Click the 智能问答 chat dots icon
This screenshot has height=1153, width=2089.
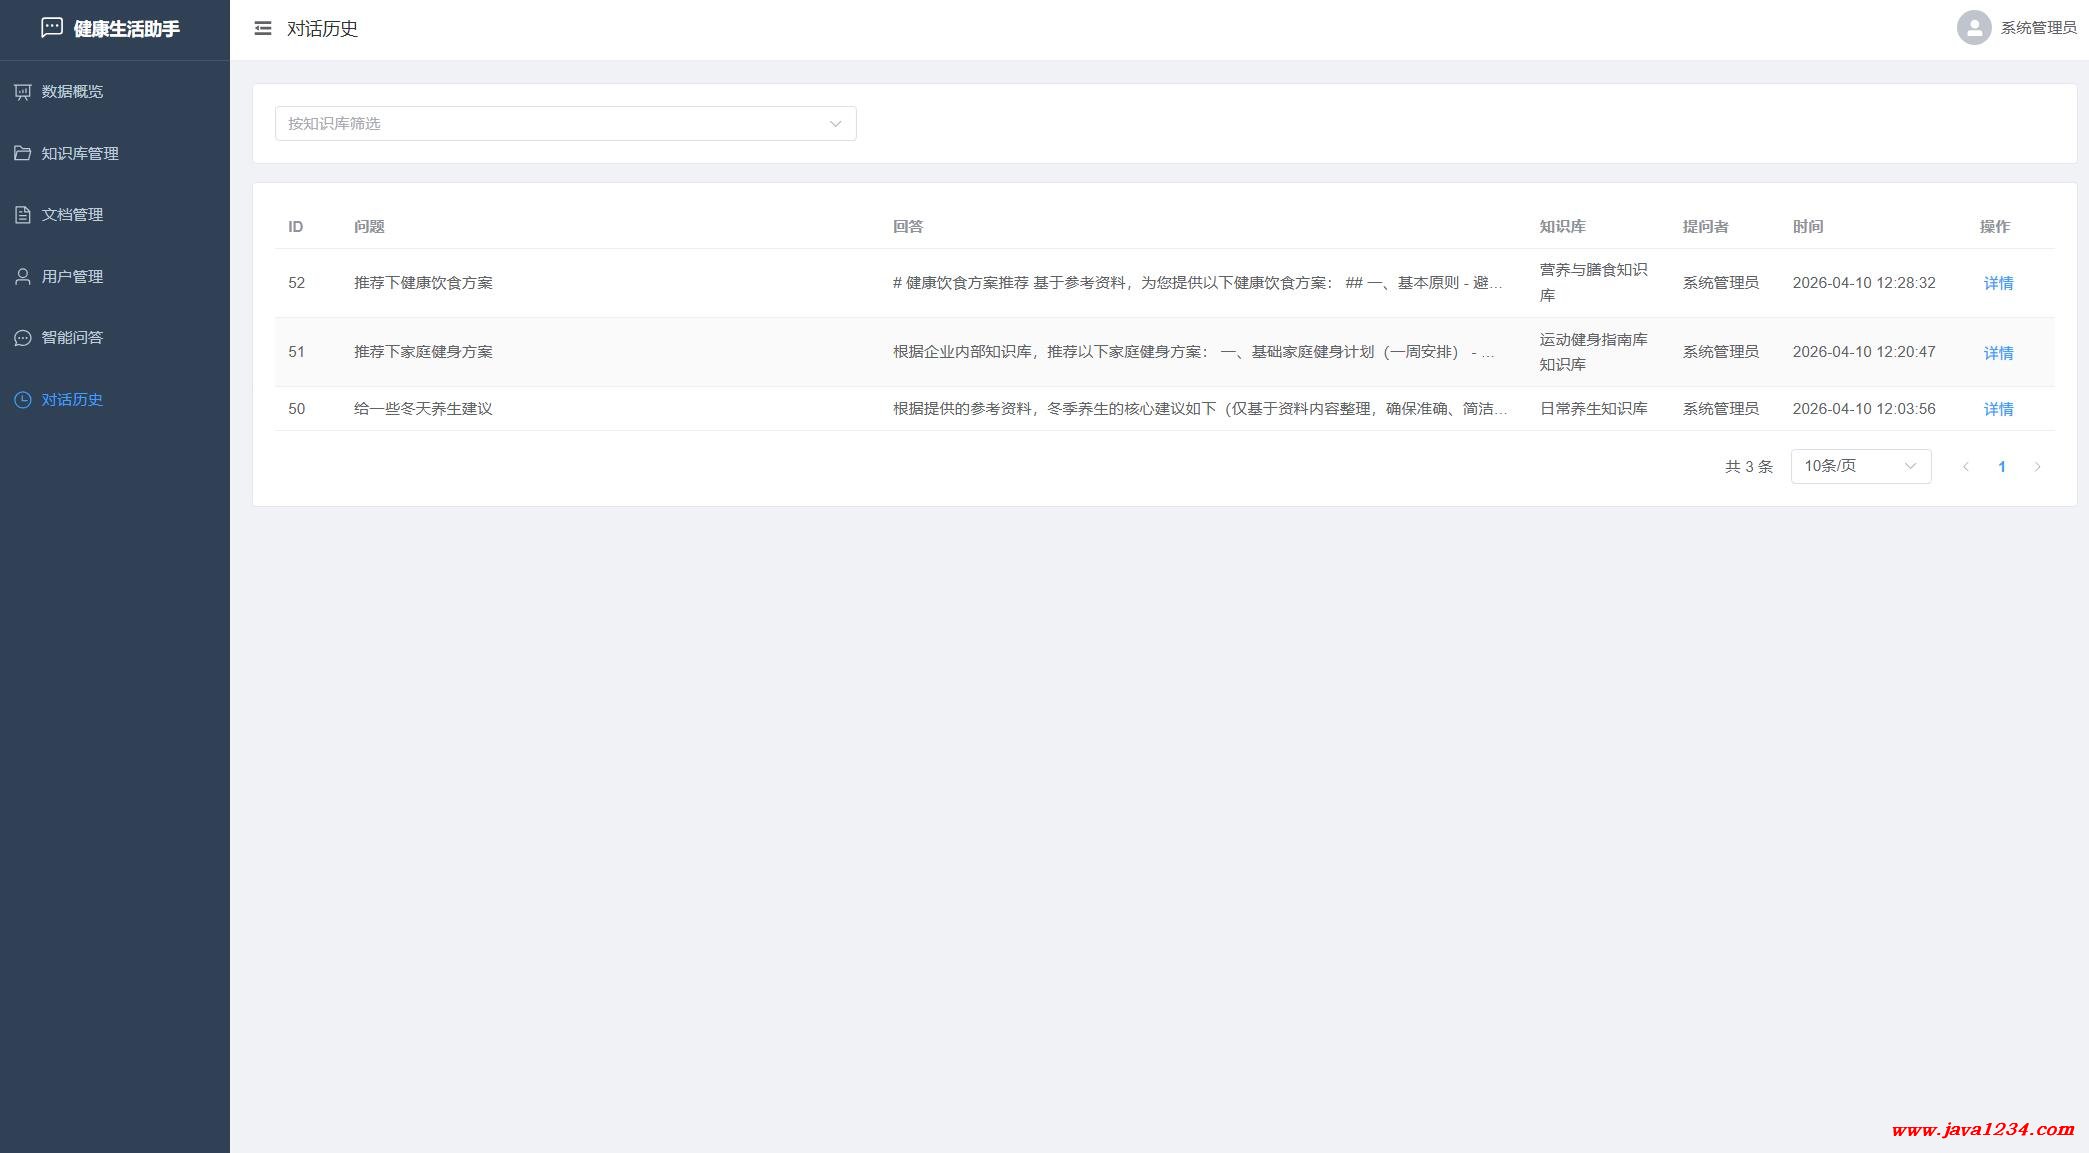22,338
